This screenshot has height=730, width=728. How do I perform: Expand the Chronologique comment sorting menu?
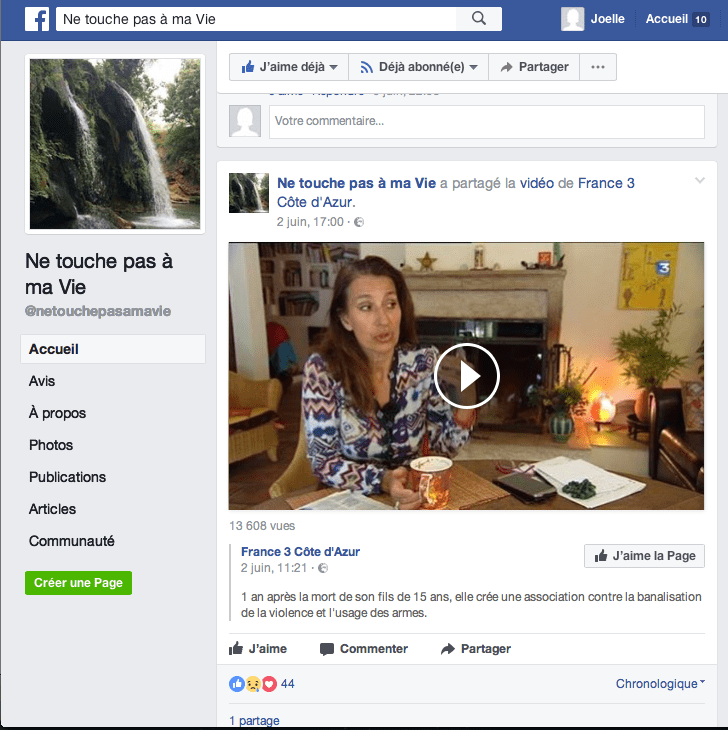coord(660,684)
